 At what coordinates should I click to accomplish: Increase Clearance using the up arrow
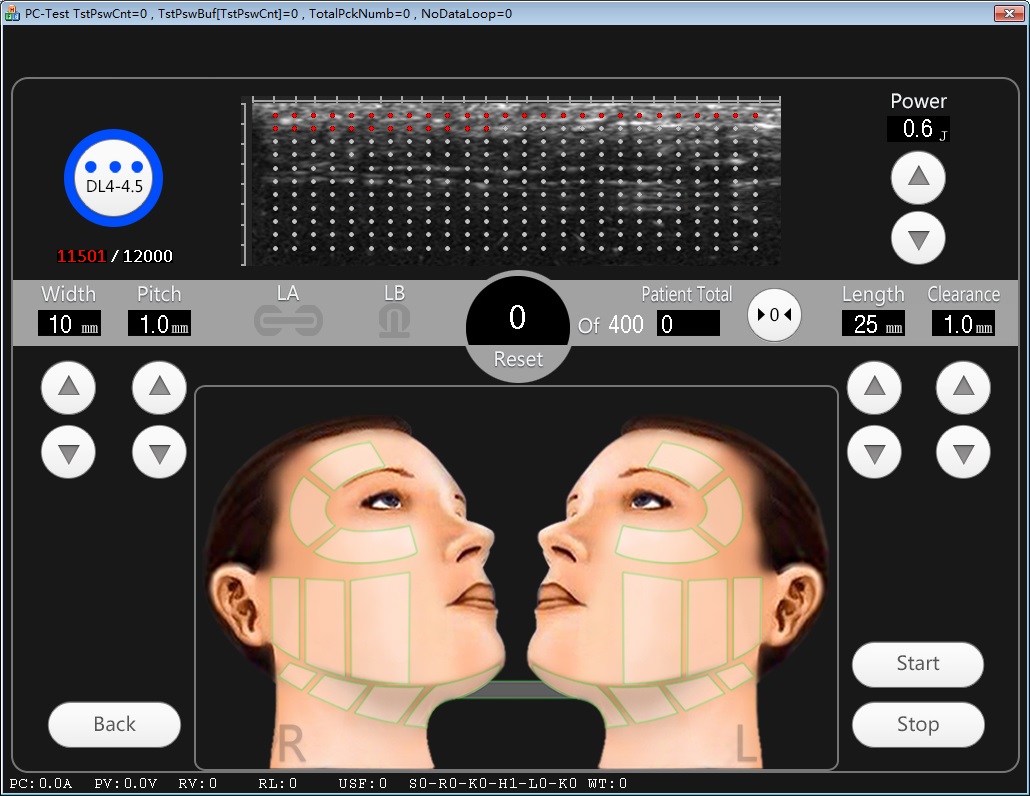pyautogui.click(x=963, y=388)
